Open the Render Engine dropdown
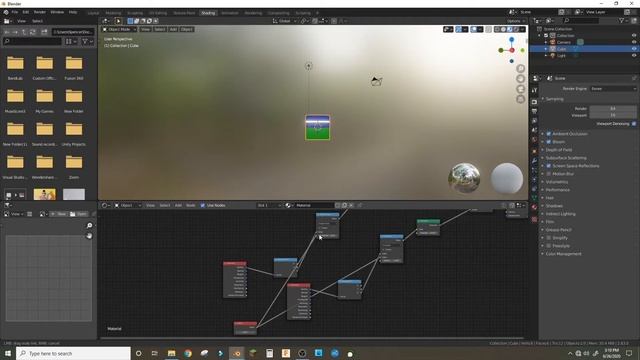 coord(613,89)
